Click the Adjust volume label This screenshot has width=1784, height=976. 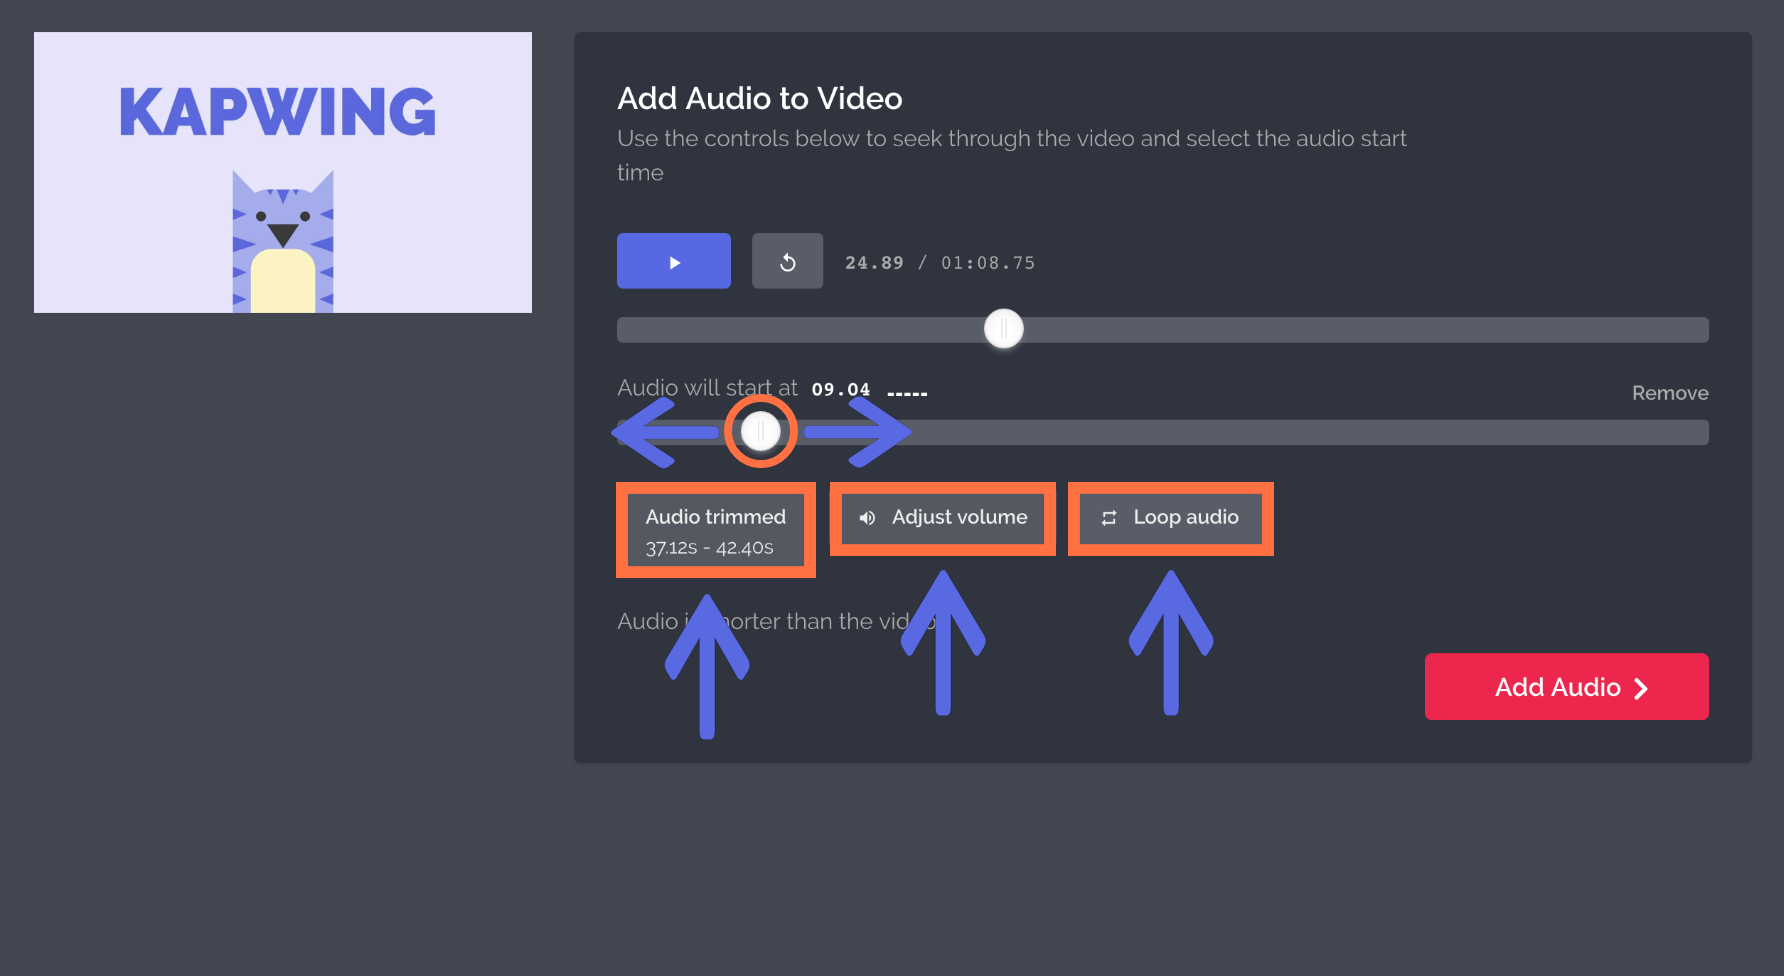959,517
